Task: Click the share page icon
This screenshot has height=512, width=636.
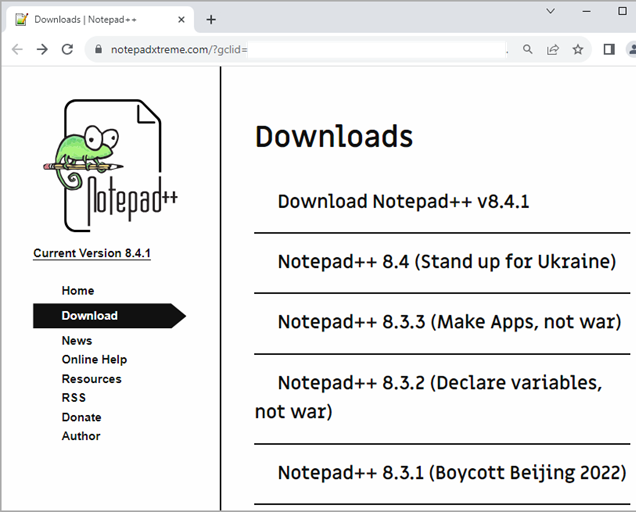Action: 553,49
